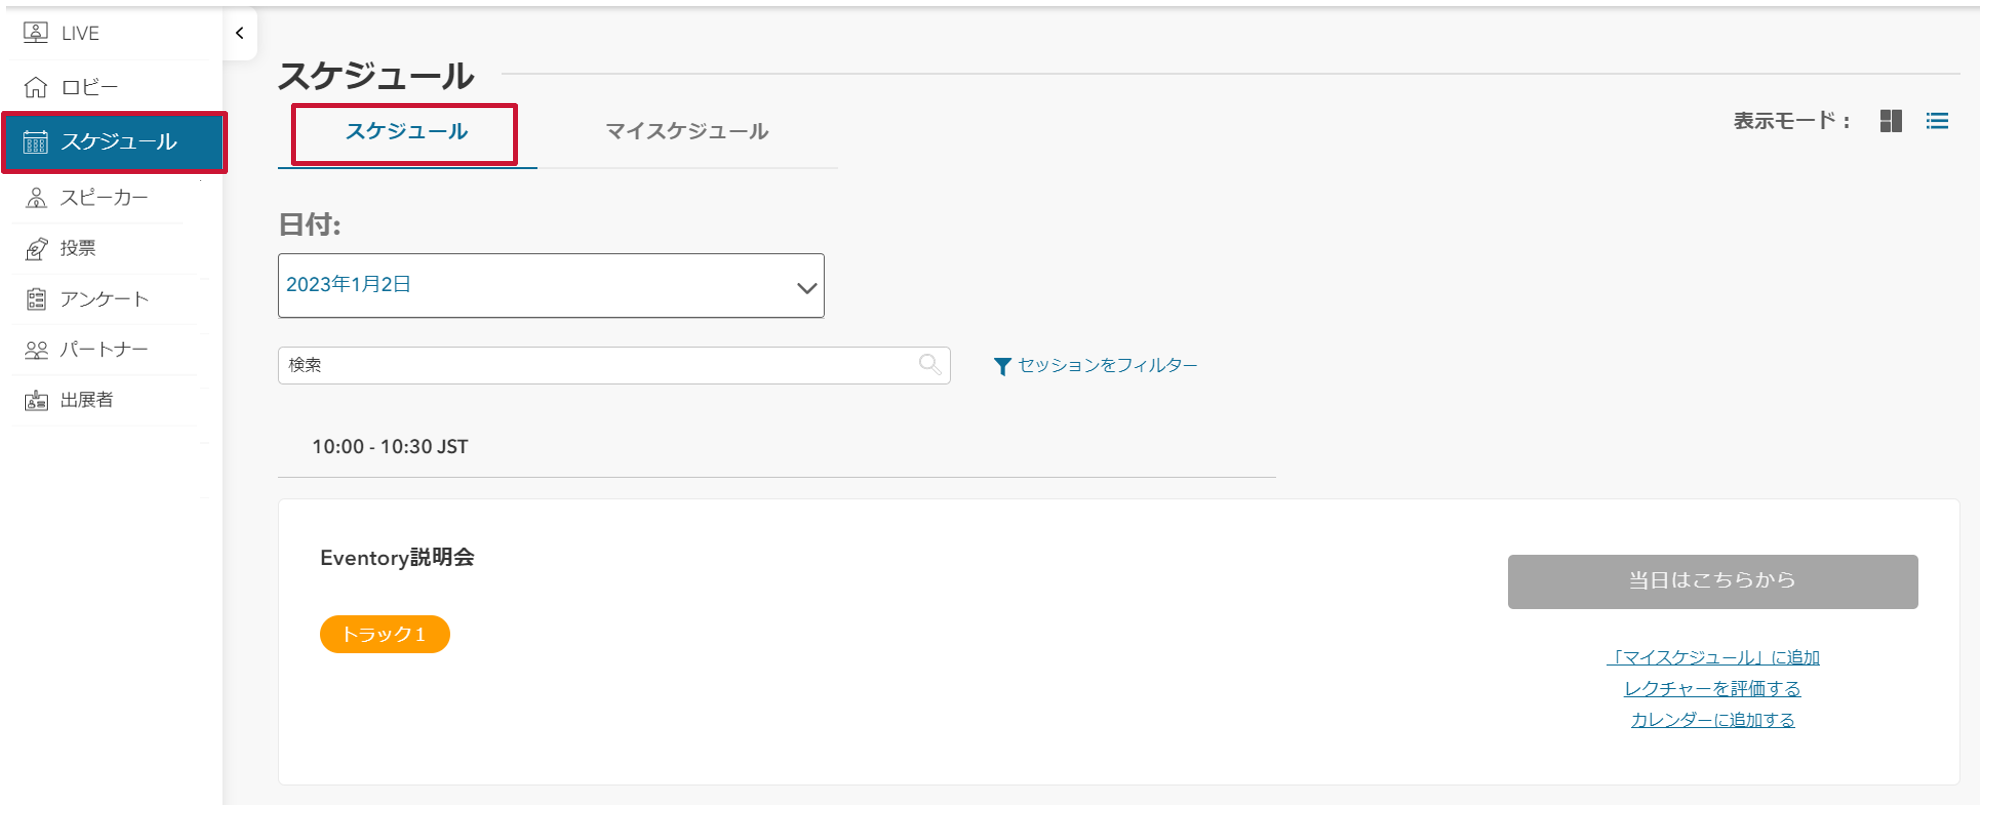Click レクチャーを評価する link

(1713, 688)
